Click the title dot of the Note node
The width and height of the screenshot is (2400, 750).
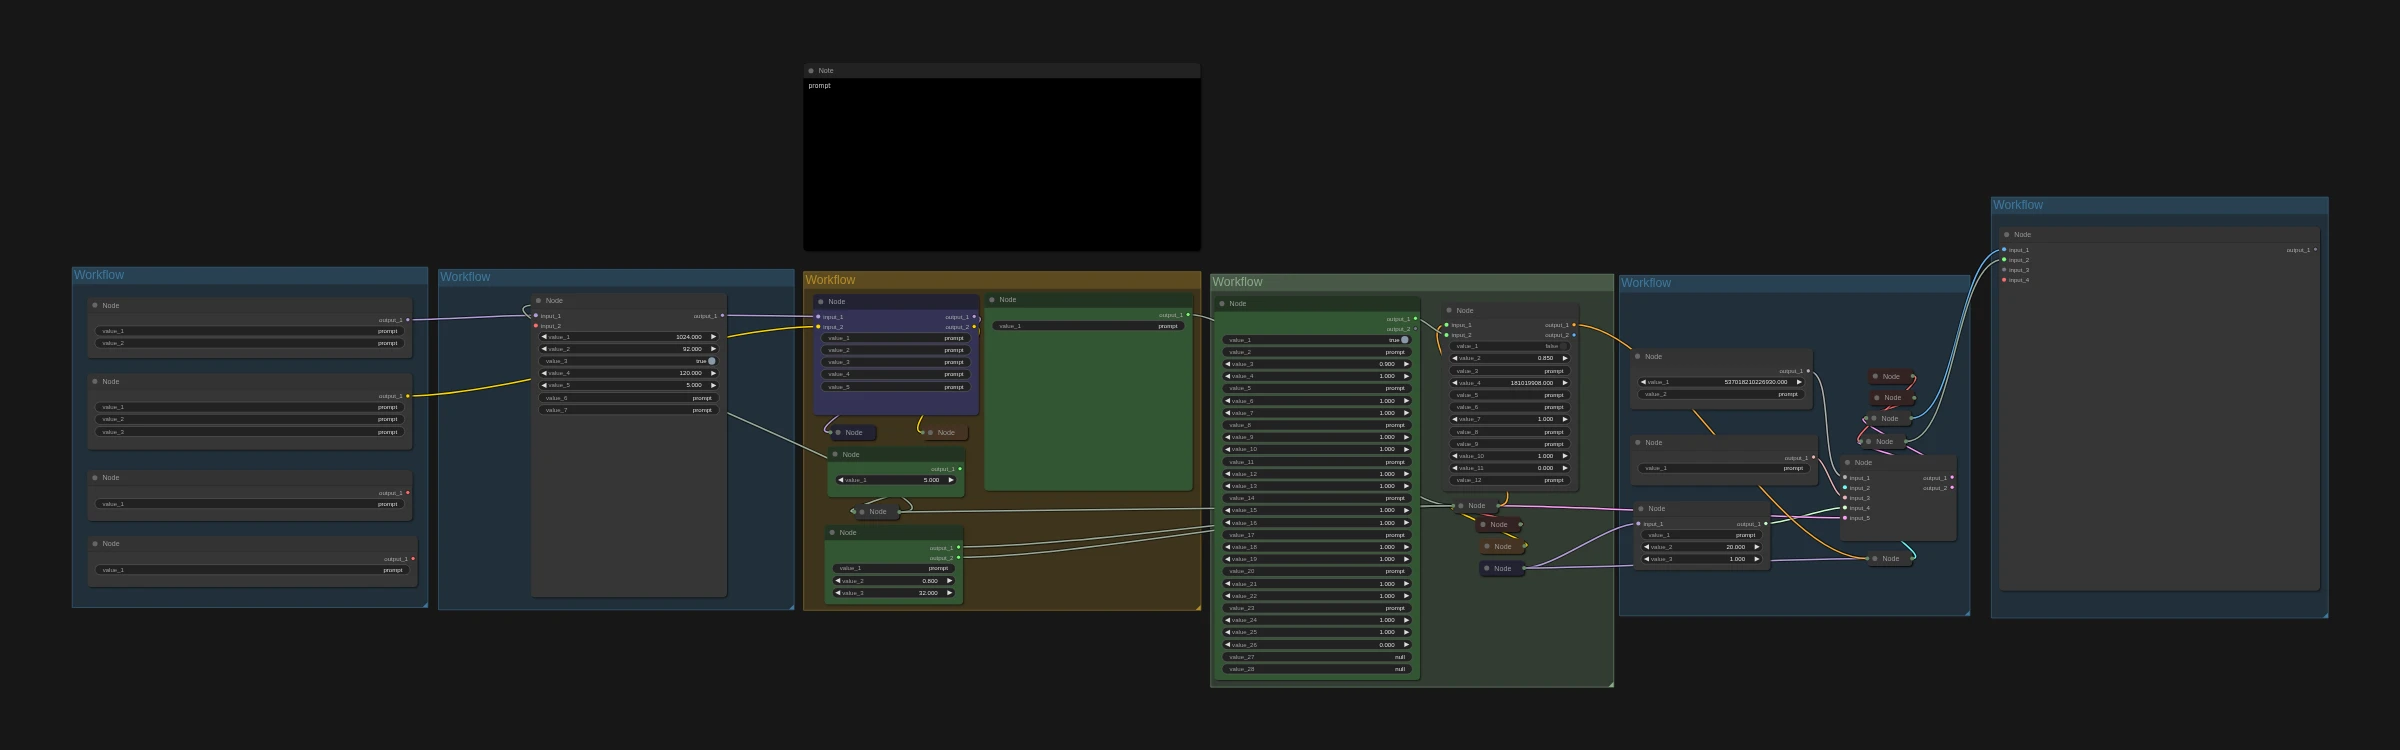point(811,71)
